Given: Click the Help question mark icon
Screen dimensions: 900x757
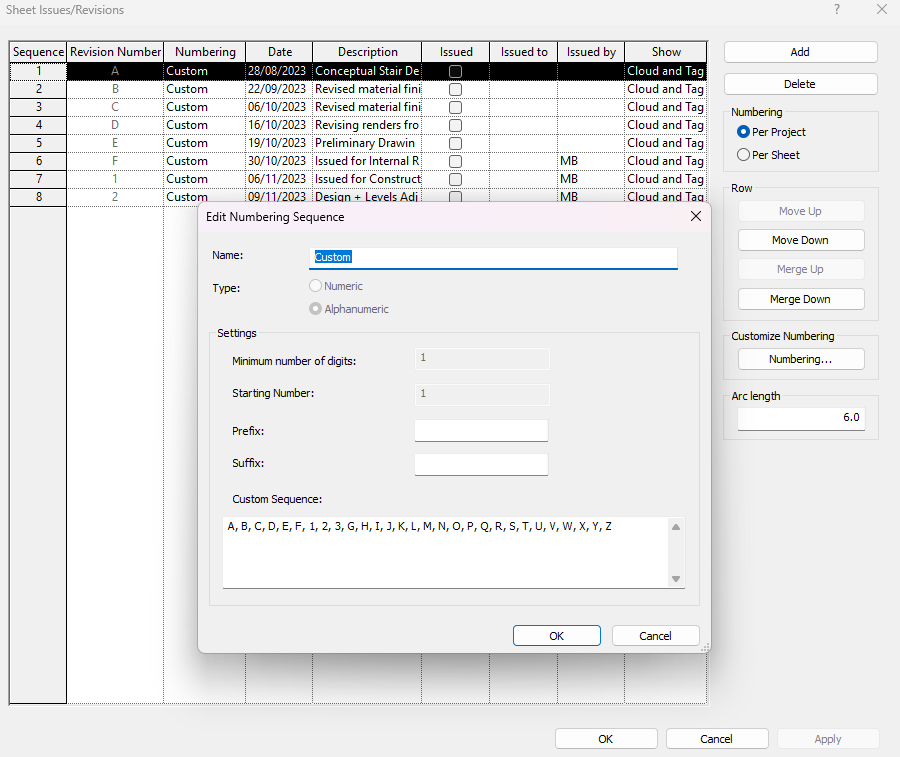Looking at the screenshot, I should point(837,10).
